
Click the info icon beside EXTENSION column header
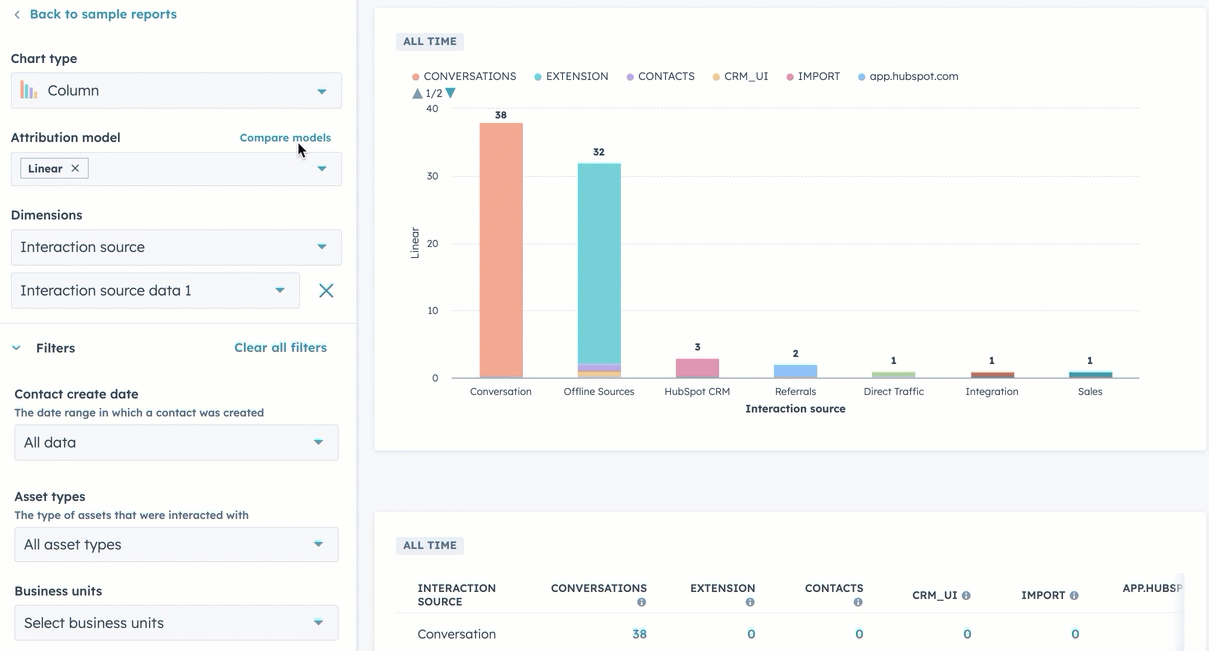pyautogui.click(x=750, y=600)
